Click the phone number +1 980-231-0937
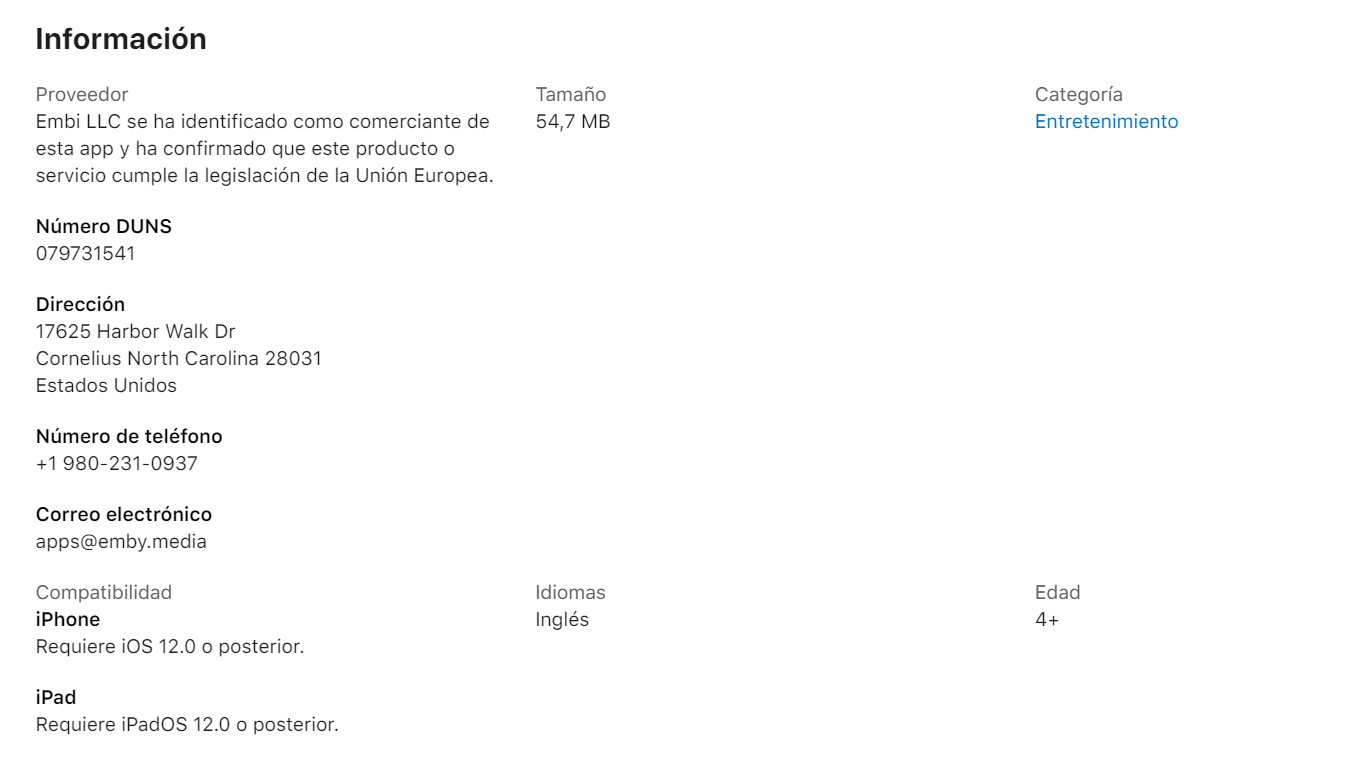 [x=116, y=463]
